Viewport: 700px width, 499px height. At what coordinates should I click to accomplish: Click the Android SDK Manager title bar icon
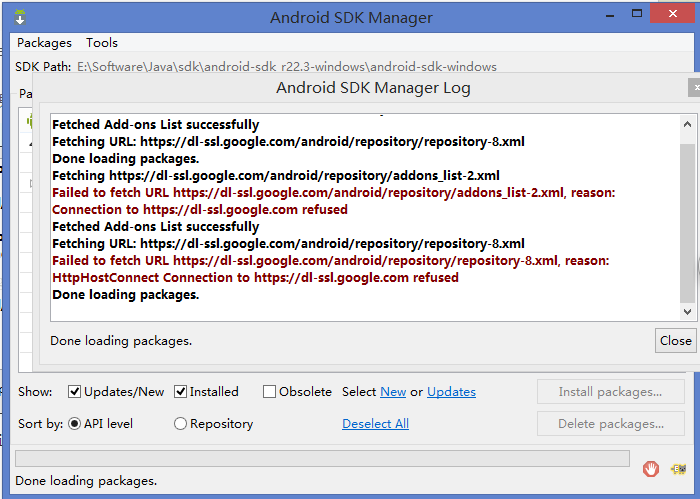click(x=20, y=17)
